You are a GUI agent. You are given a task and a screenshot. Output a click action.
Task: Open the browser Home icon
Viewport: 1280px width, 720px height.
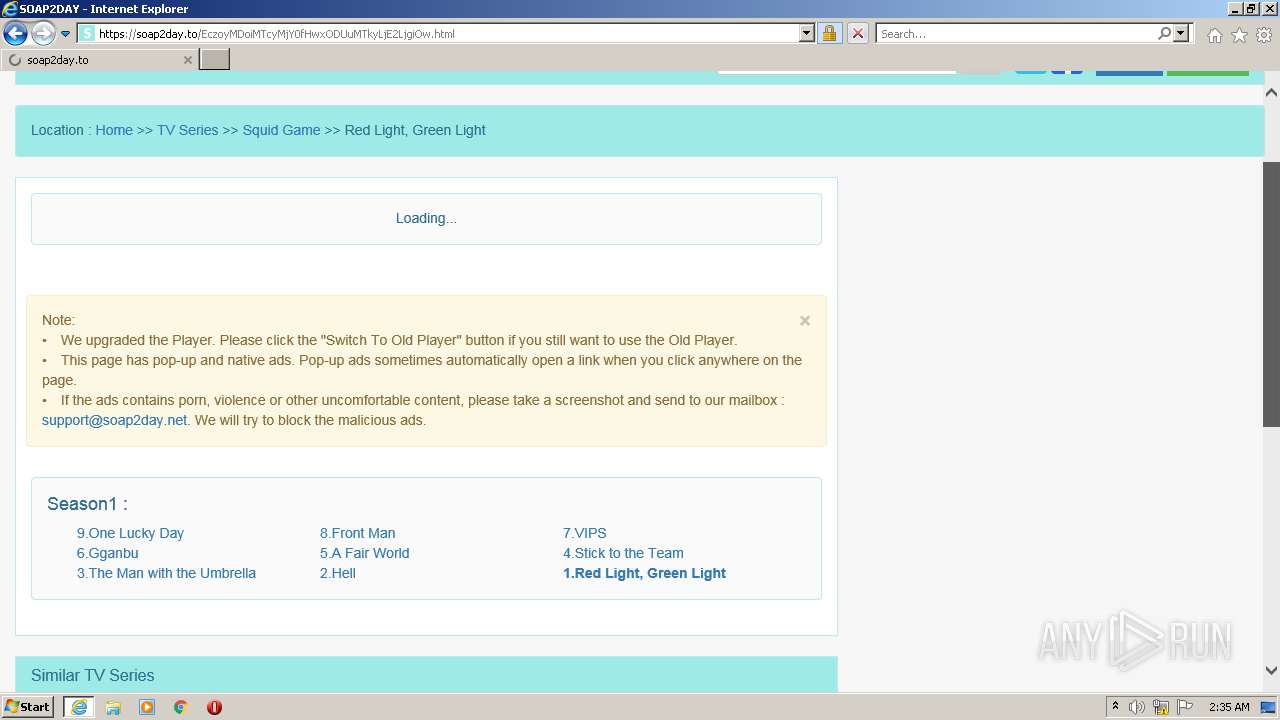(1214, 35)
